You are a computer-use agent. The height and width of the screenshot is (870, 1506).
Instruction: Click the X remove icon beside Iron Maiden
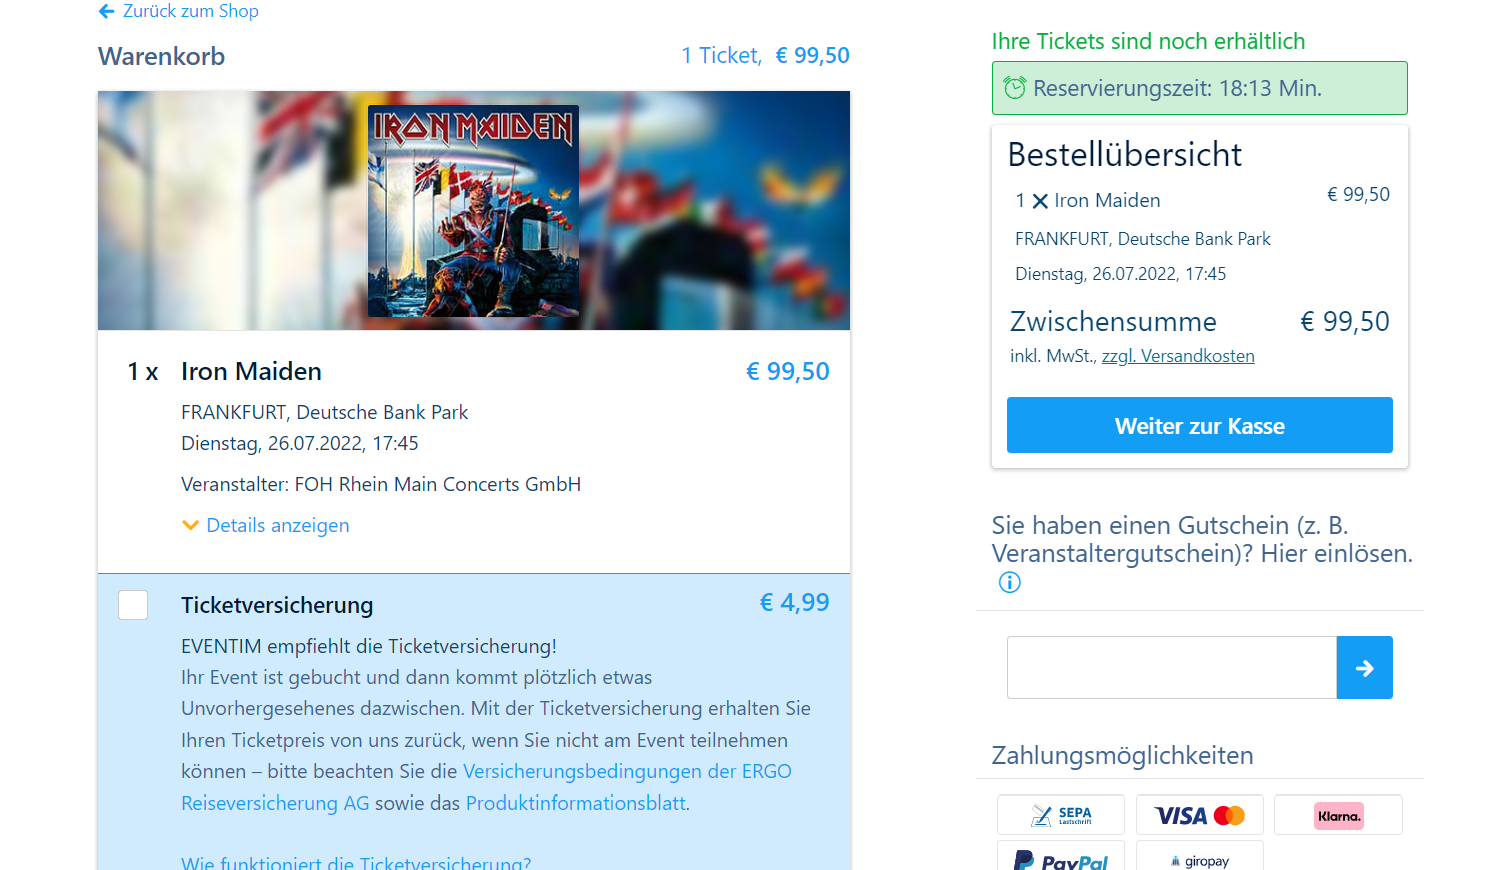(1040, 201)
